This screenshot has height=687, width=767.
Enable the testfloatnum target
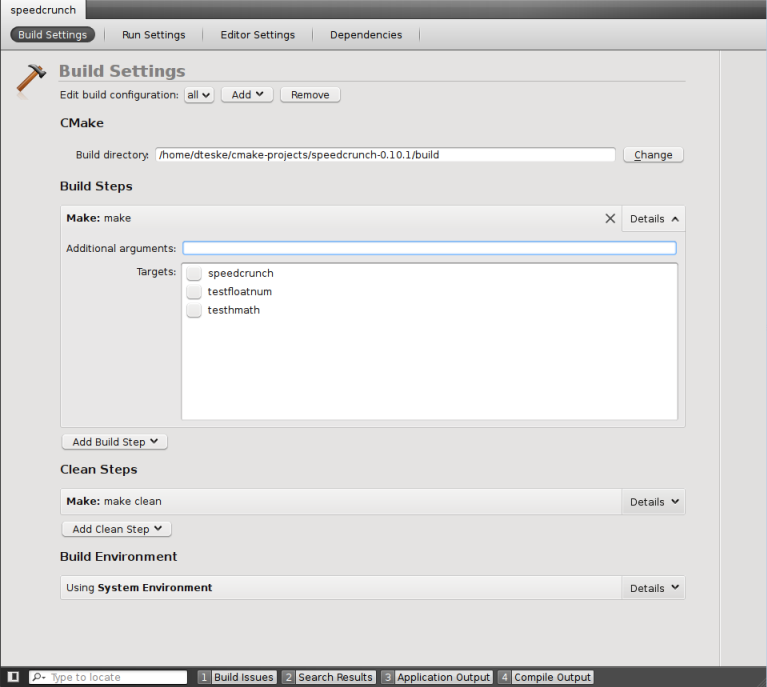[x=194, y=292]
